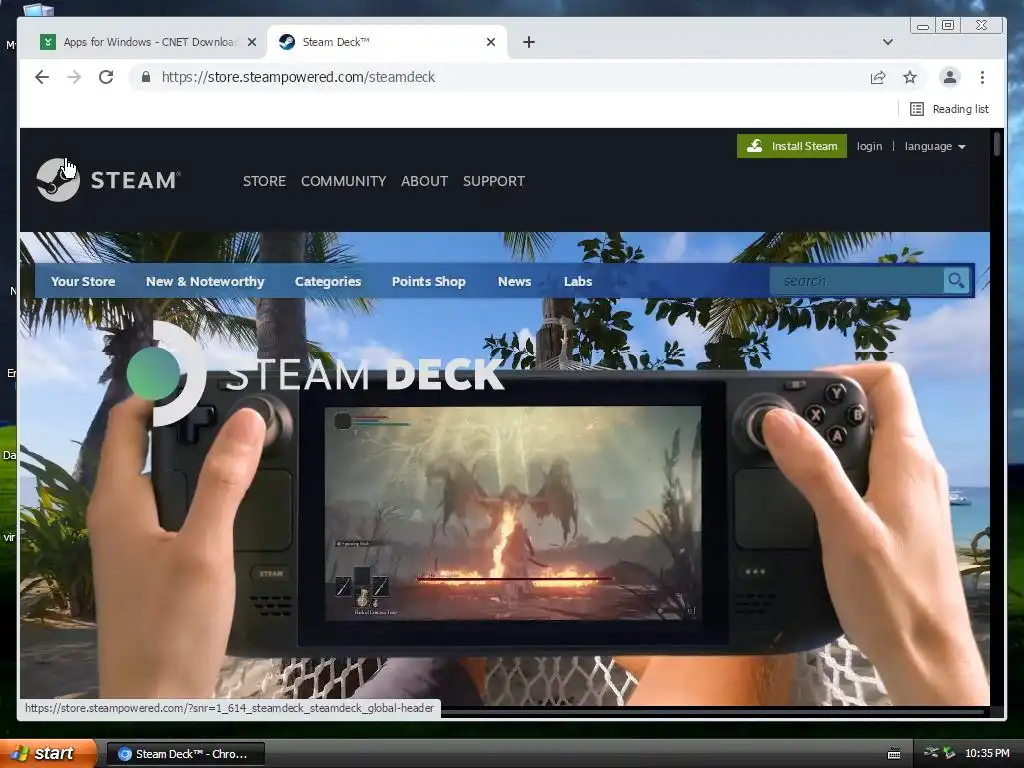The height and width of the screenshot is (768, 1024).
Task: Reload the page with the refresh icon
Action: click(x=106, y=77)
